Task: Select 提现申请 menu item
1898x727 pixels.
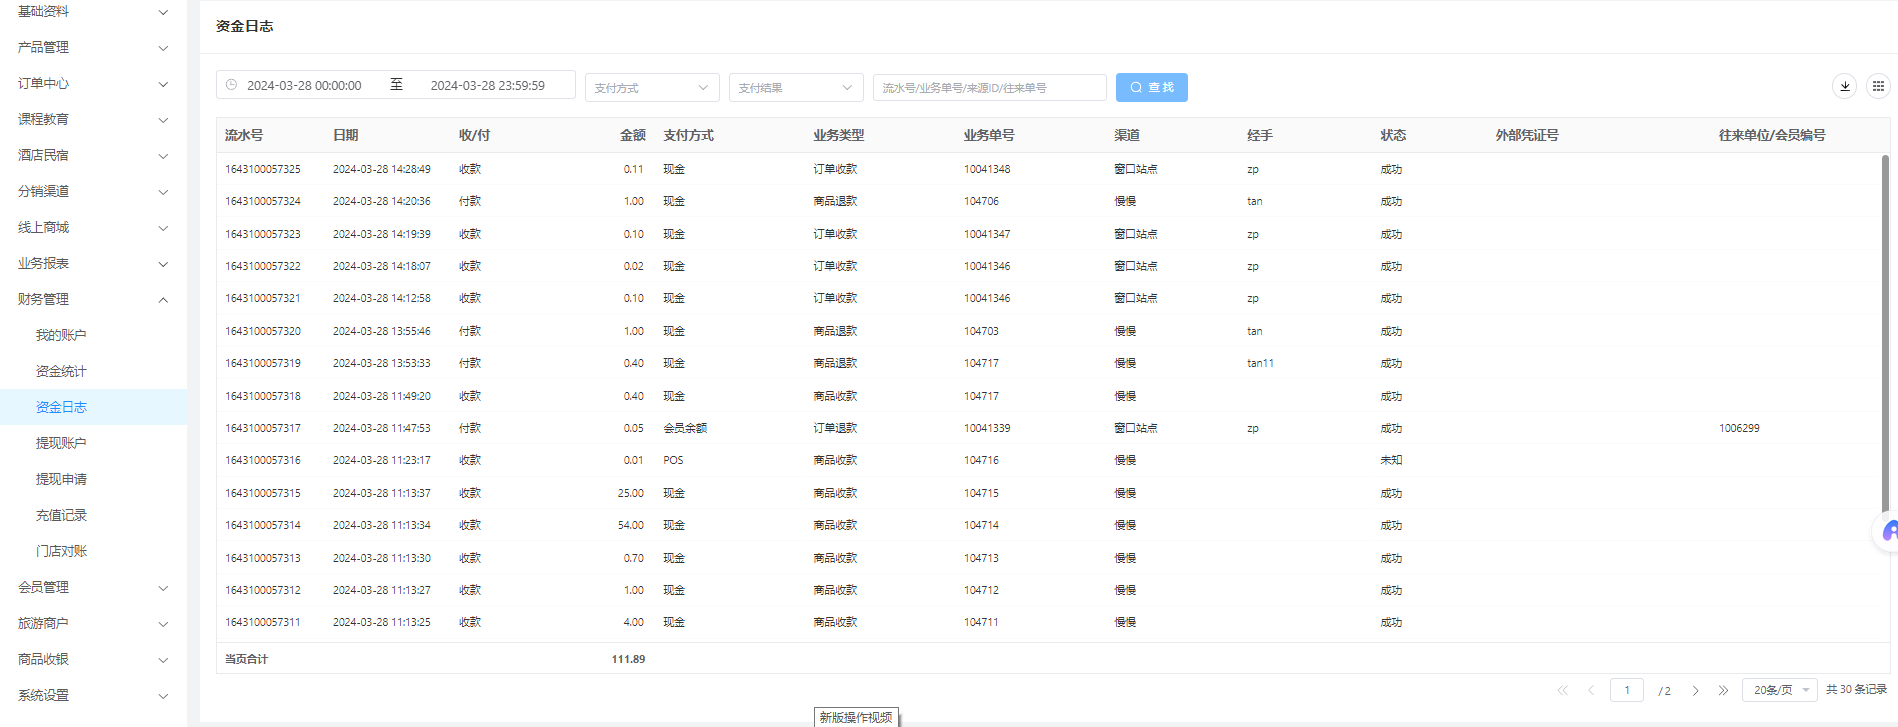Action: point(61,479)
